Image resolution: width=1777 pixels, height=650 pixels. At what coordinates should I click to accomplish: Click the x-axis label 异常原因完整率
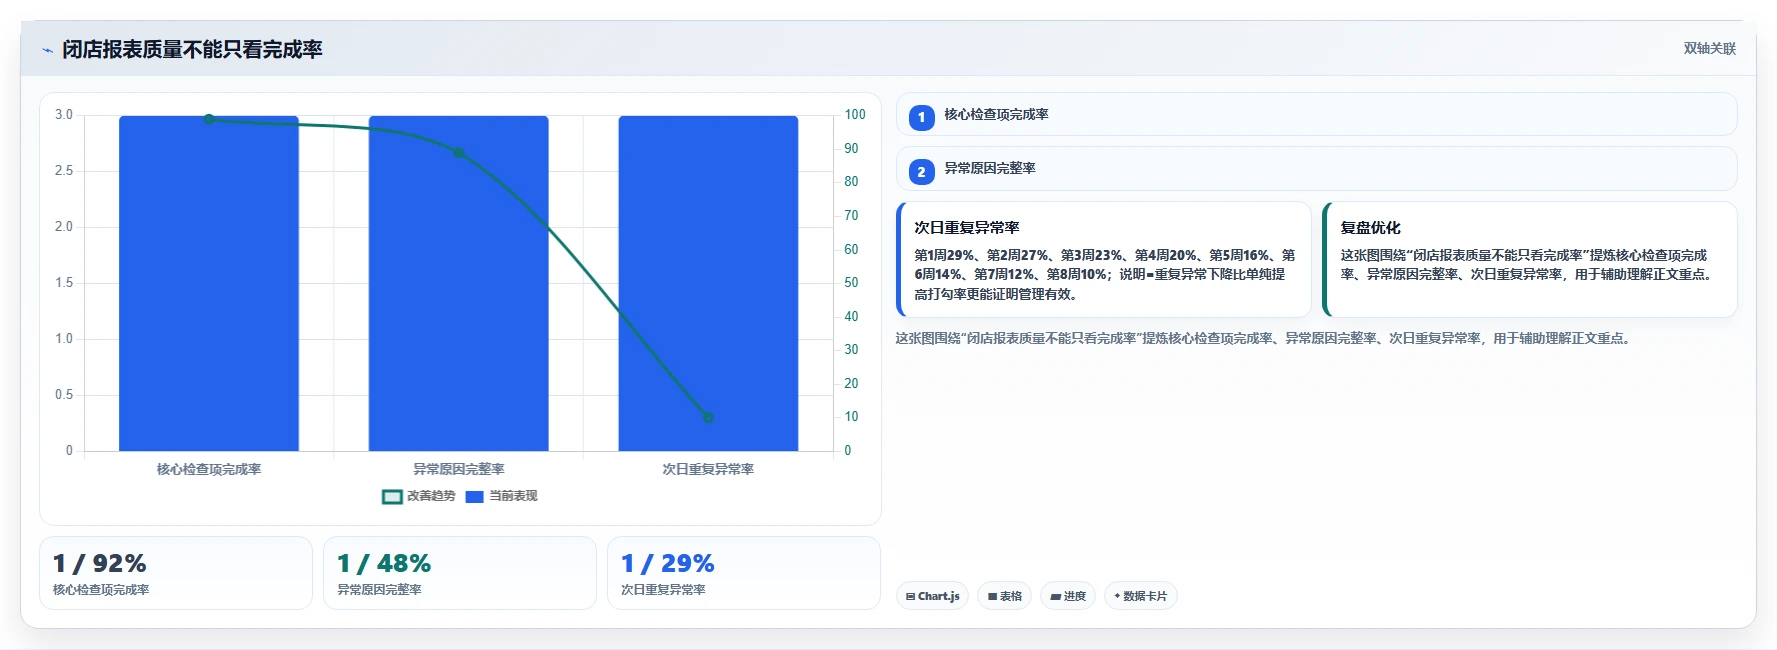pos(459,469)
